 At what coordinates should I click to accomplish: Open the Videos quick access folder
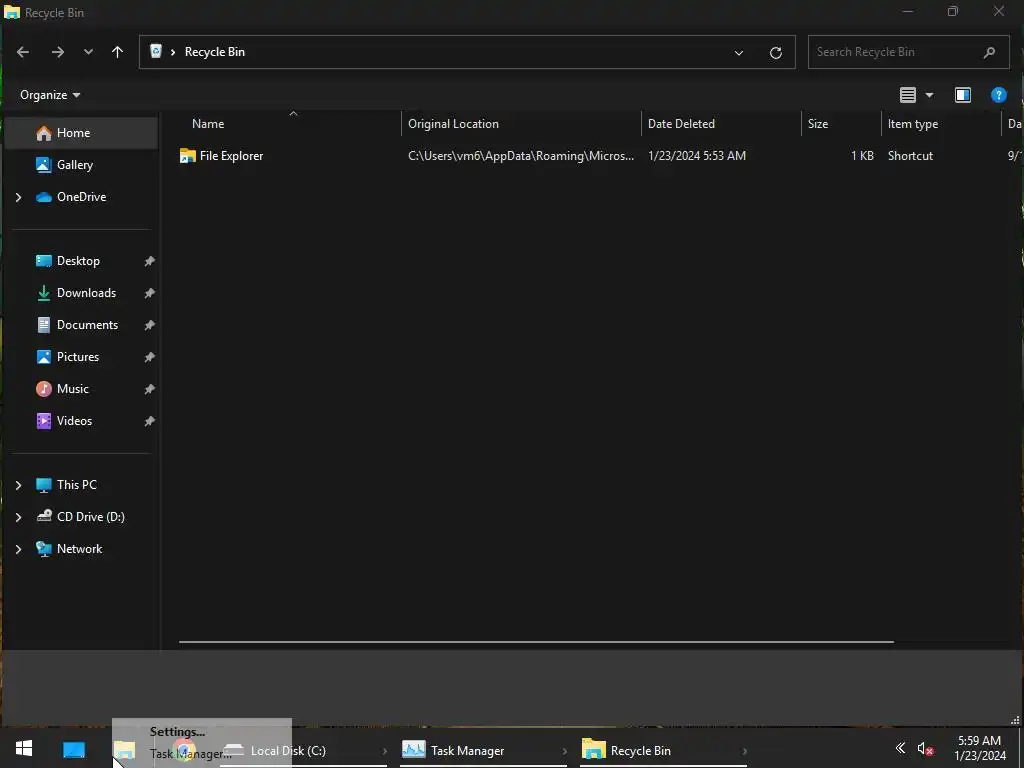coord(74,421)
